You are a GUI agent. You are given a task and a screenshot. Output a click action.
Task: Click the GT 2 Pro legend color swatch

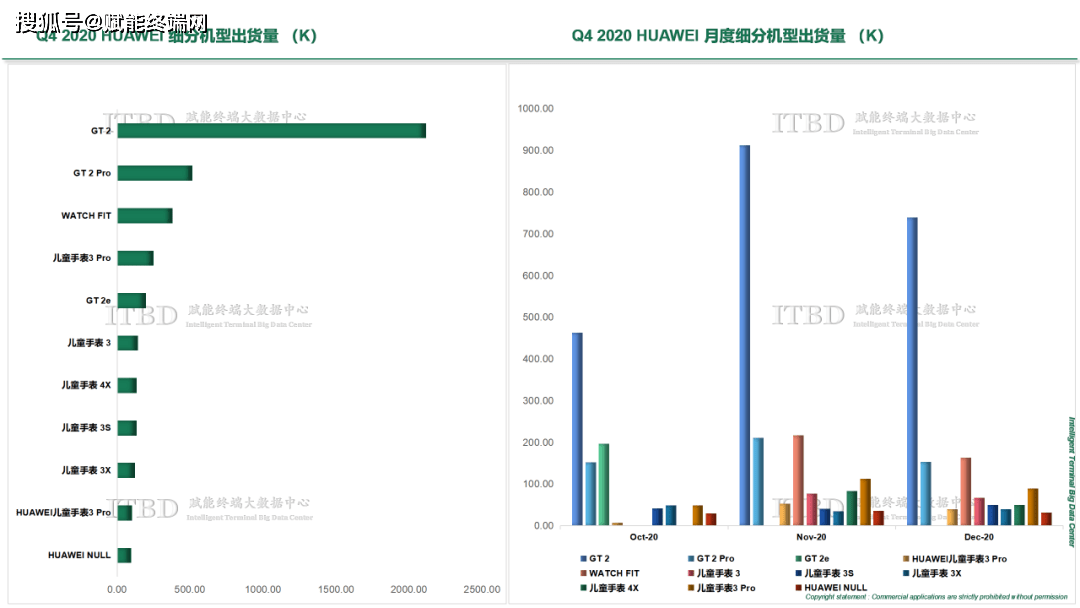pyautogui.click(x=691, y=559)
